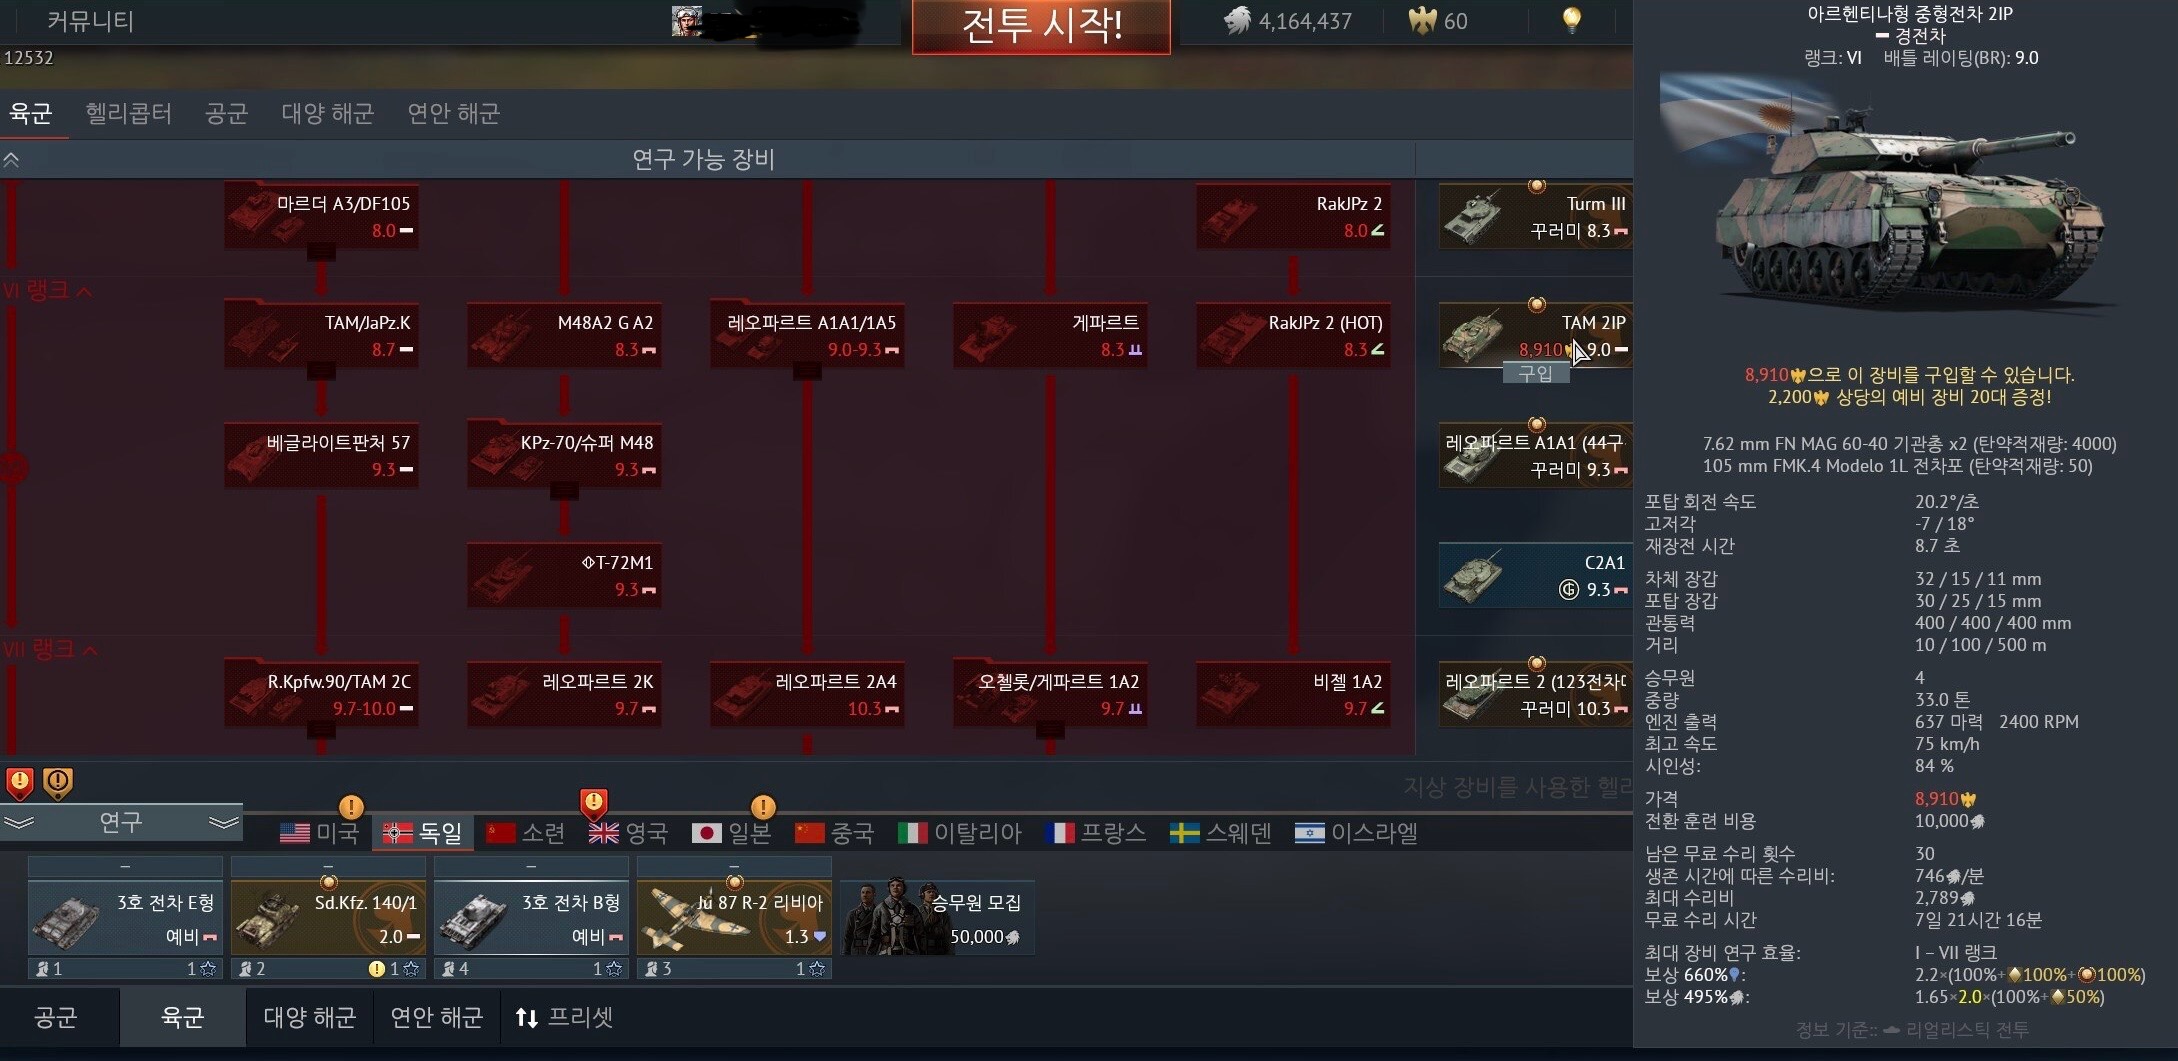The height and width of the screenshot is (1061, 2178).
Task: Select the C2A1 squadron vehicle
Action: point(1535,575)
